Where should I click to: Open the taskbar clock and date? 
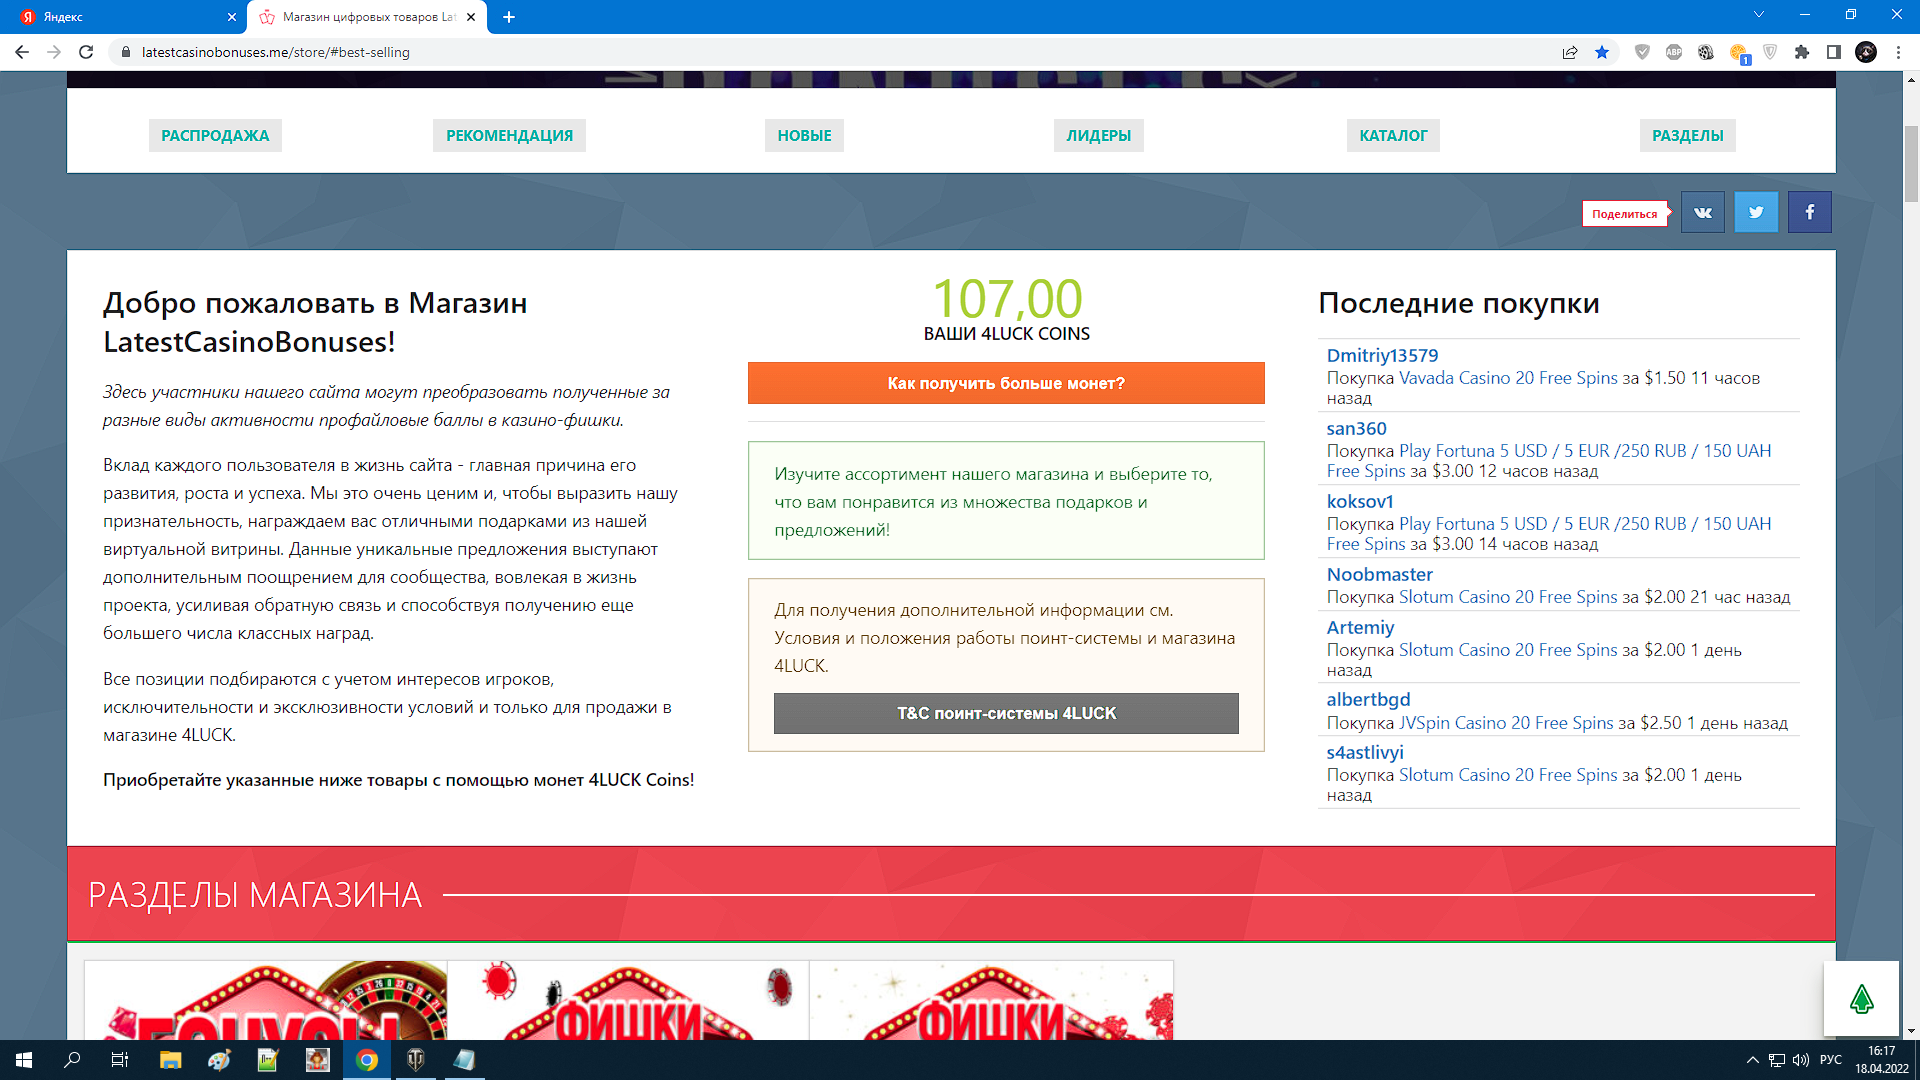[1881, 1060]
